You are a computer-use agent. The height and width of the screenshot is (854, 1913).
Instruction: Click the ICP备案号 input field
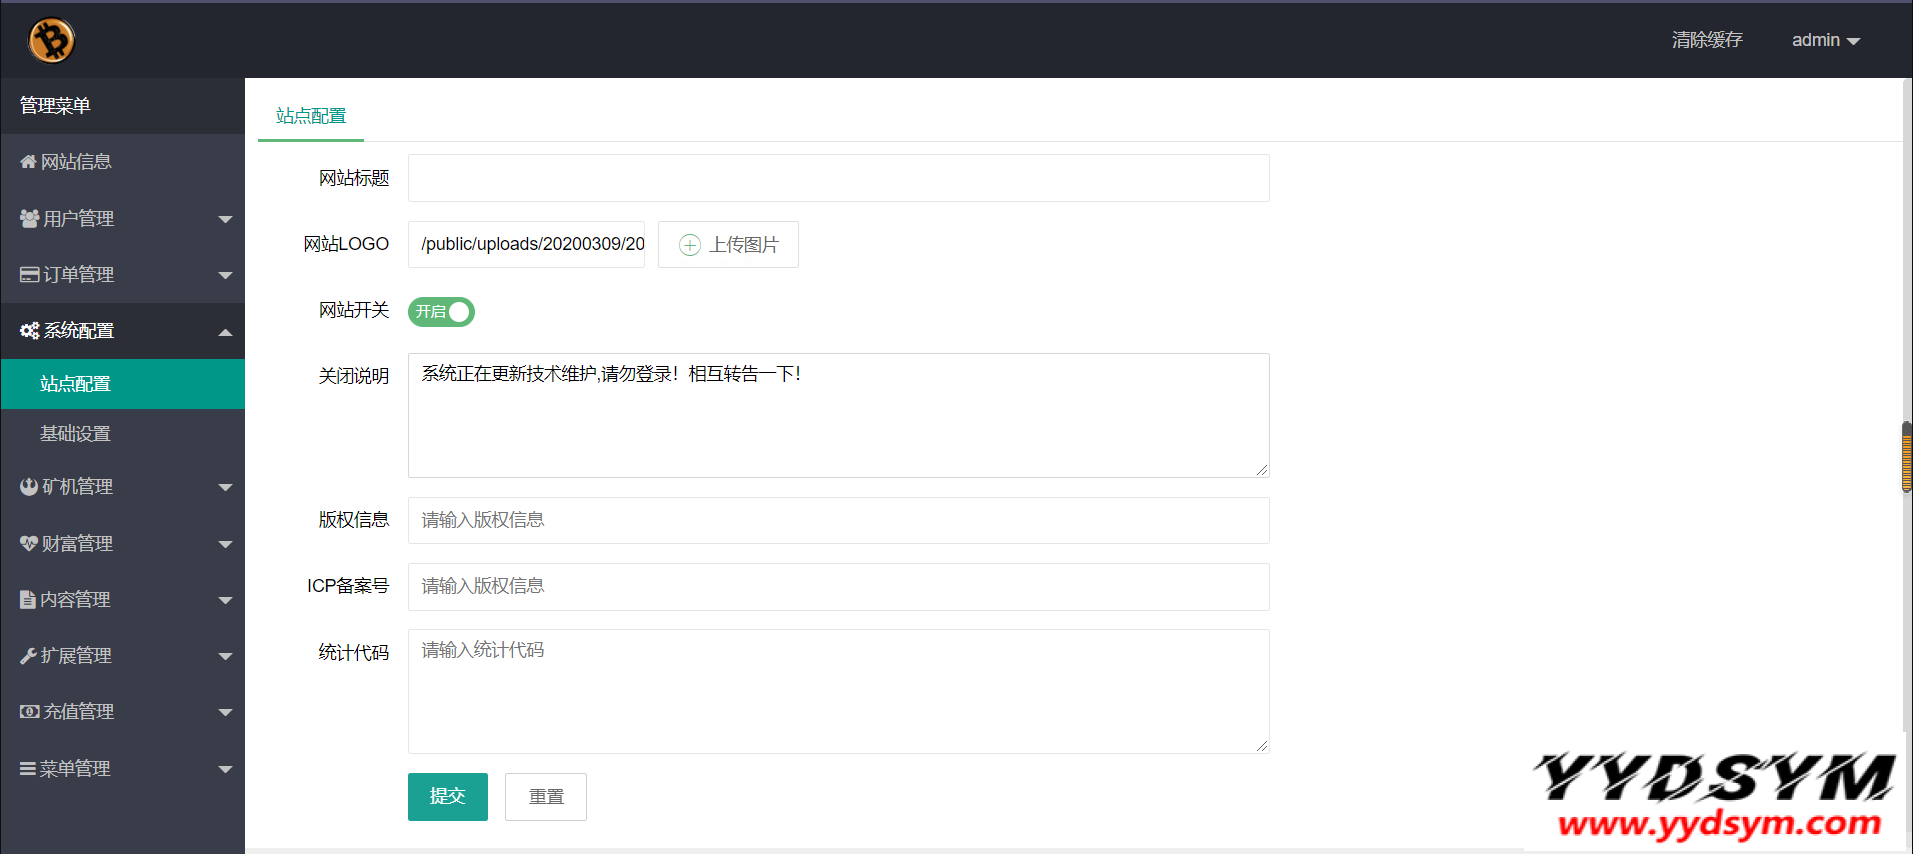[x=839, y=587]
